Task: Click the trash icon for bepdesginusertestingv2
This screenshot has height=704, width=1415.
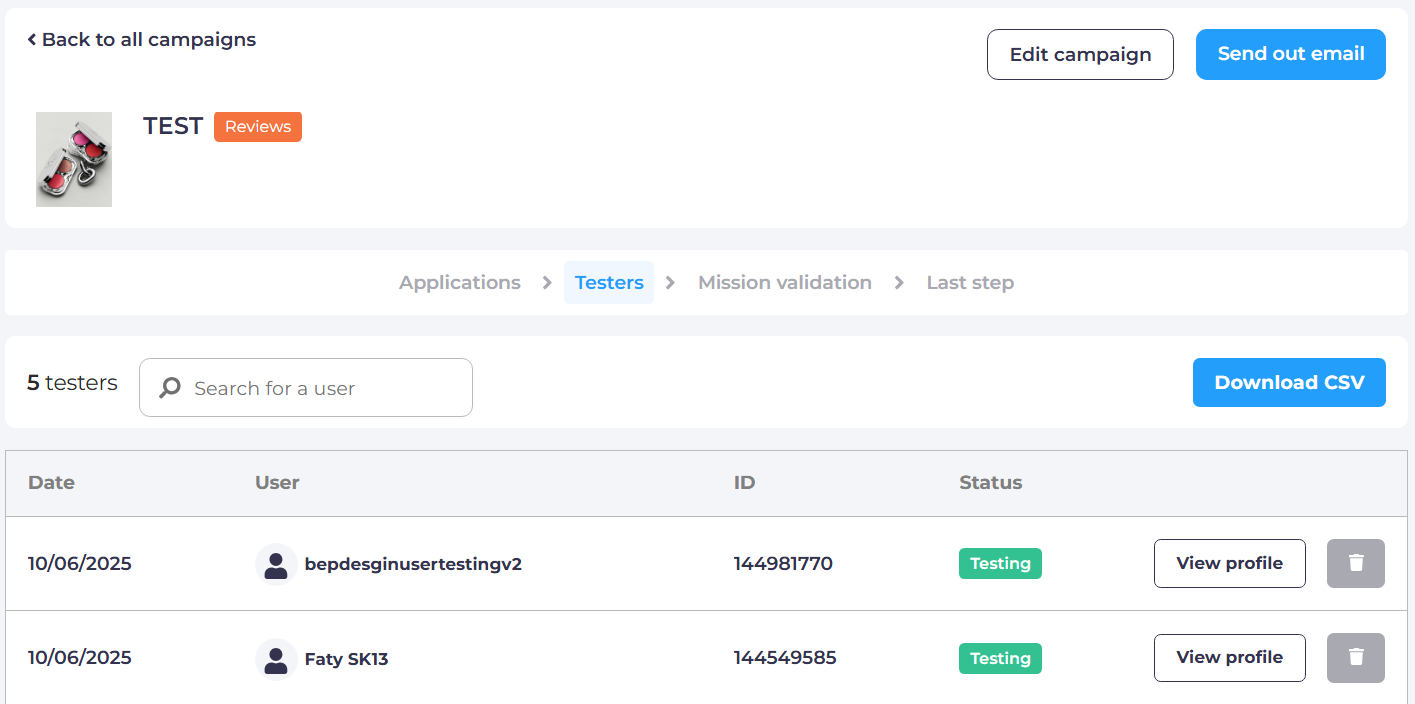Action: pyautogui.click(x=1355, y=563)
